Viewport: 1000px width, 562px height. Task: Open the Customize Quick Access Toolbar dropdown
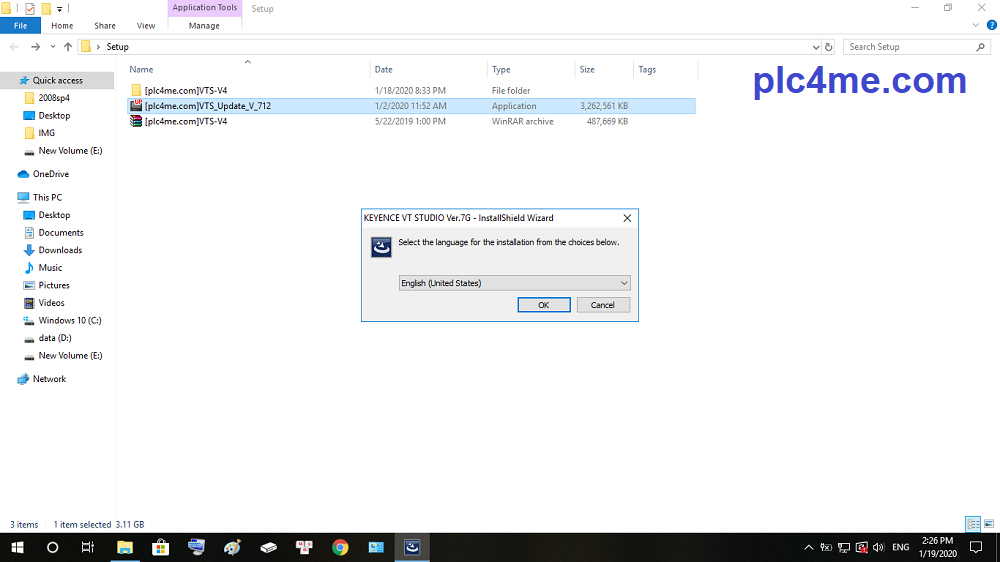[x=60, y=8]
